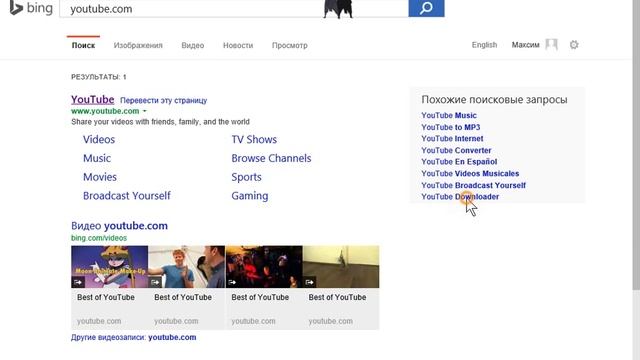Select the Поиск tab

[83, 45]
